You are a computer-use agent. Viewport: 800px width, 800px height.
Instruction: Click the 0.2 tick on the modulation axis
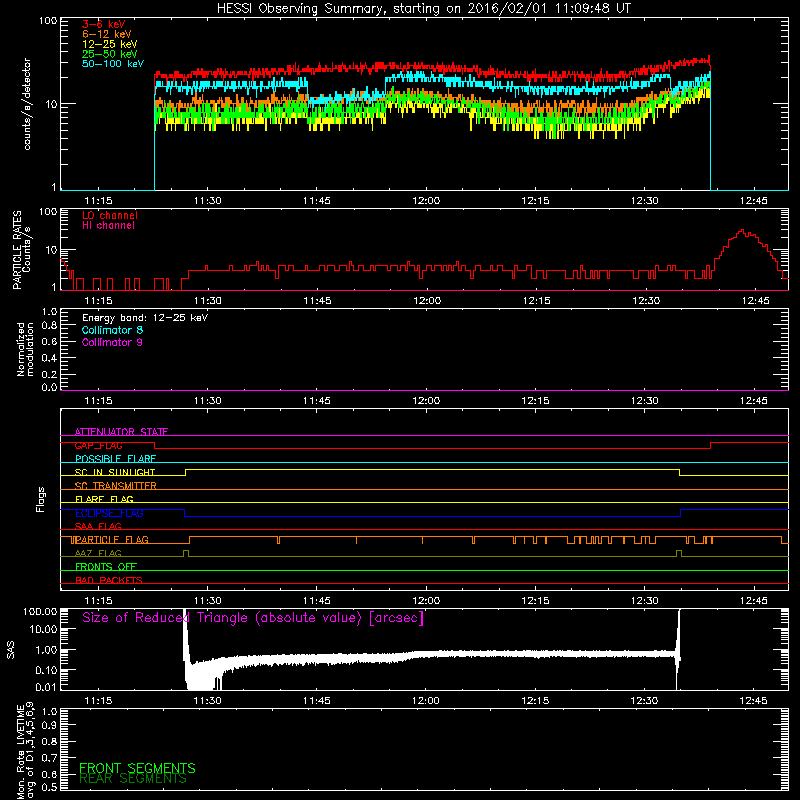tap(49, 374)
